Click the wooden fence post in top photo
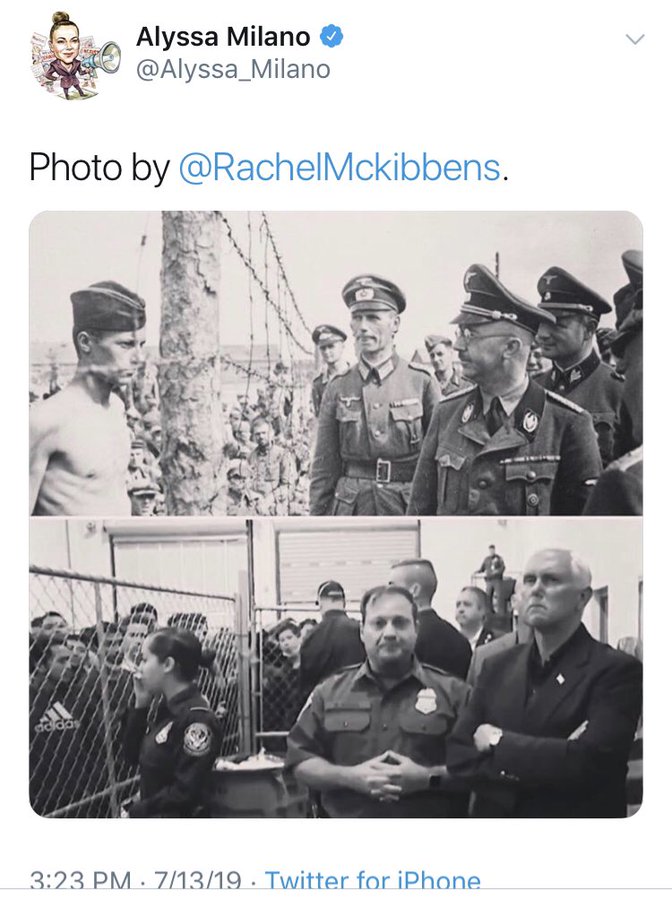The image size is (672, 900). click(190, 363)
